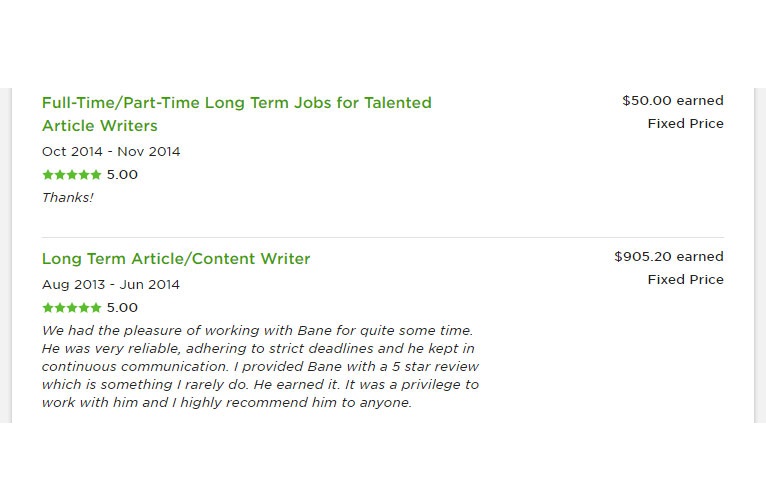Viewport: 766px width, 482px height.
Task: Click Fixed Price label under $905.20 earned
Action: tap(685, 280)
